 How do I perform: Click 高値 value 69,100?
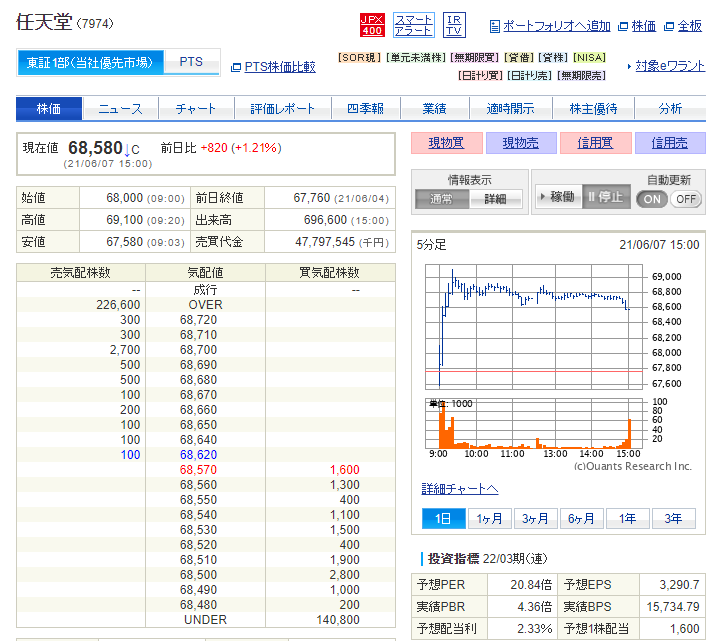tap(125, 220)
